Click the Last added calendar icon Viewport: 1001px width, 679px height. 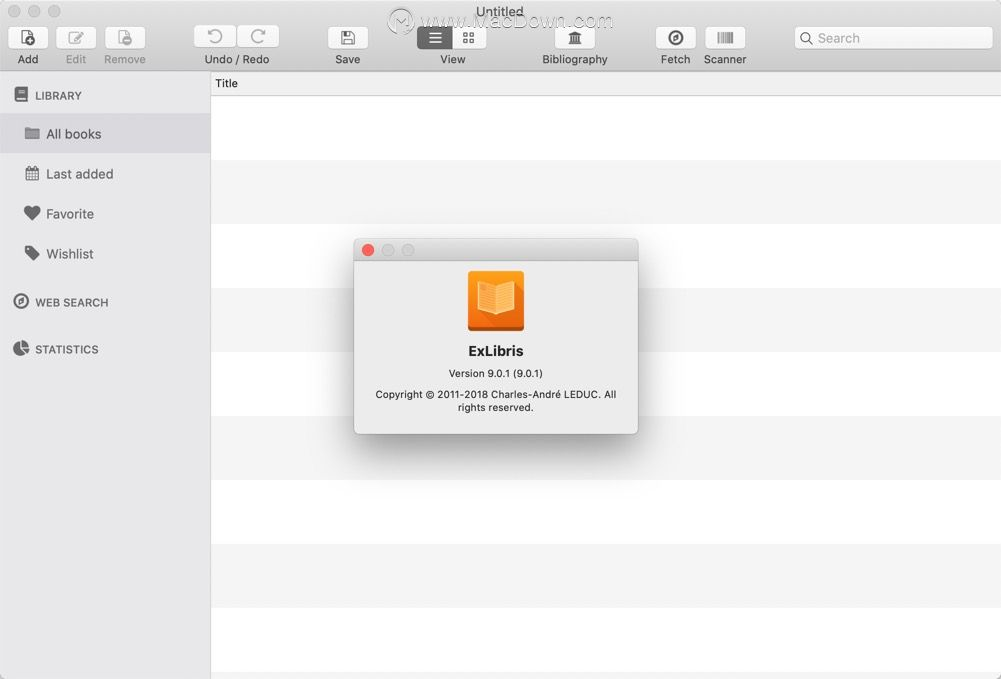[x=32, y=173]
